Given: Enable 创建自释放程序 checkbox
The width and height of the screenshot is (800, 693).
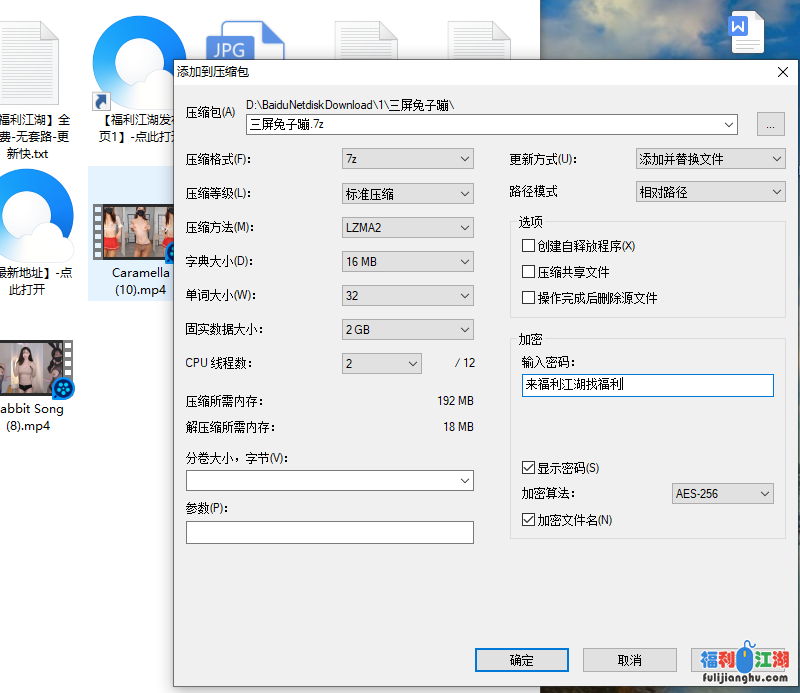Looking at the screenshot, I should point(529,246).
